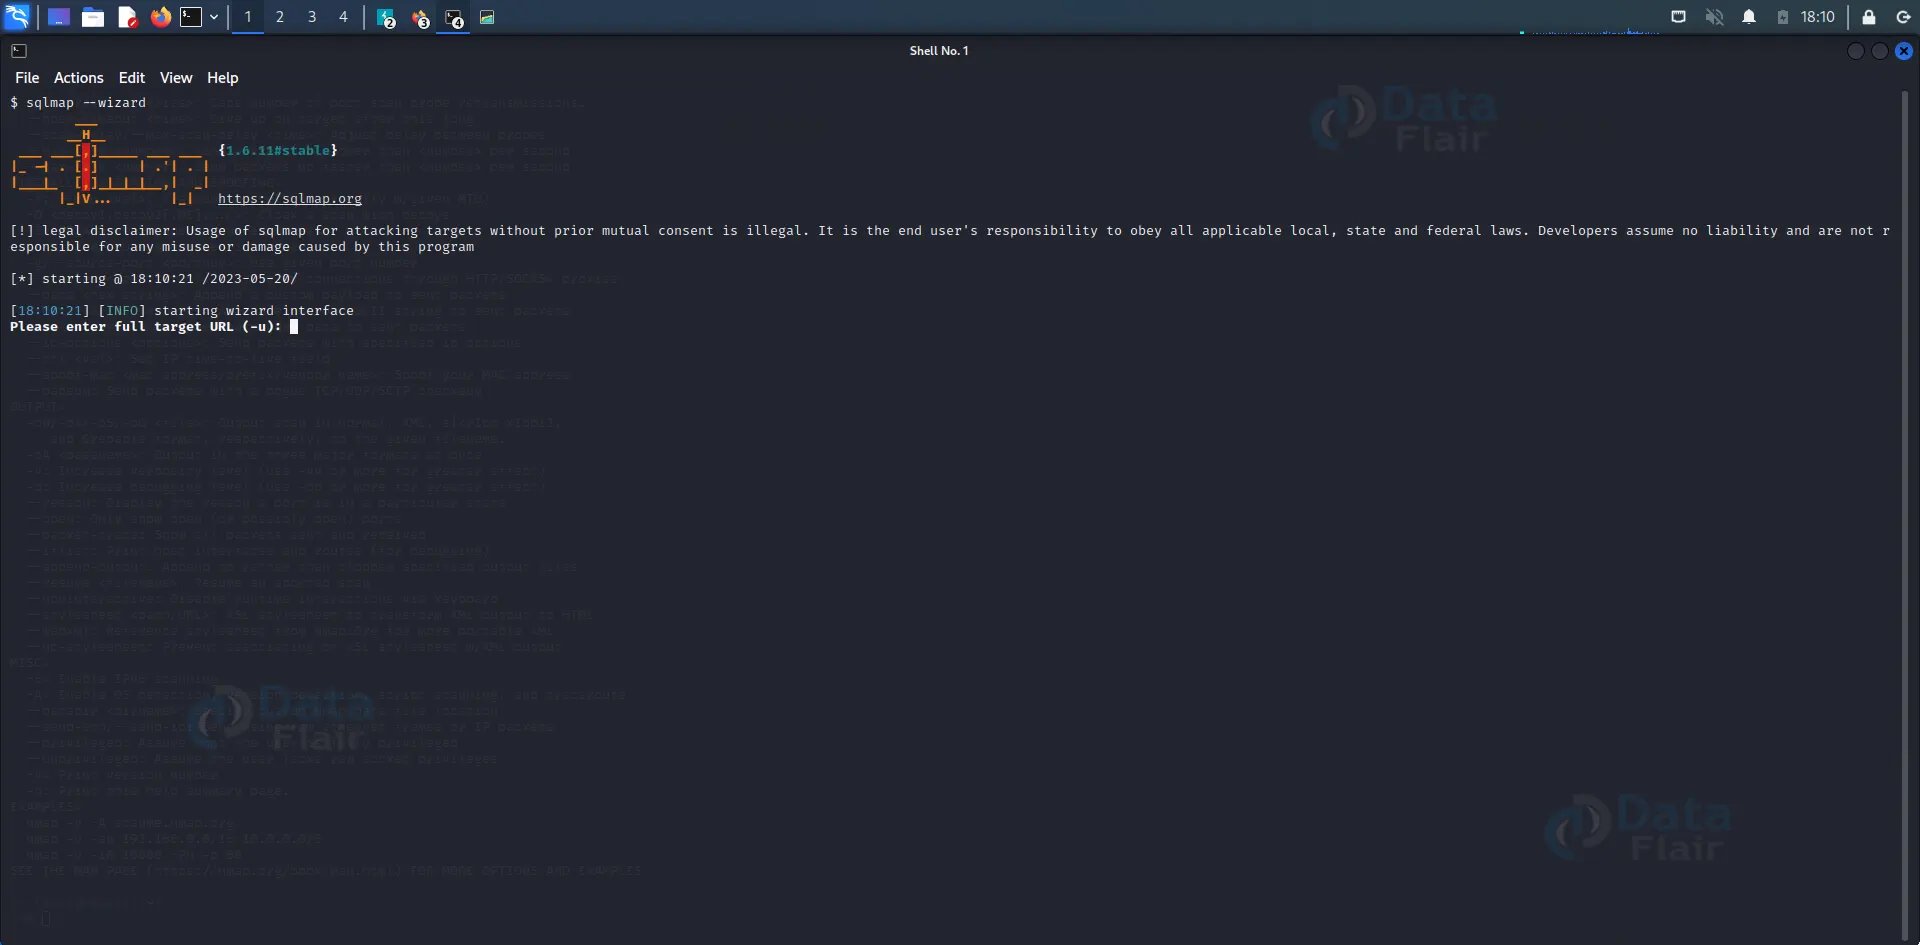Switch to workspace 4
This screenshot has height=945, width=1920.
[343, 17]
